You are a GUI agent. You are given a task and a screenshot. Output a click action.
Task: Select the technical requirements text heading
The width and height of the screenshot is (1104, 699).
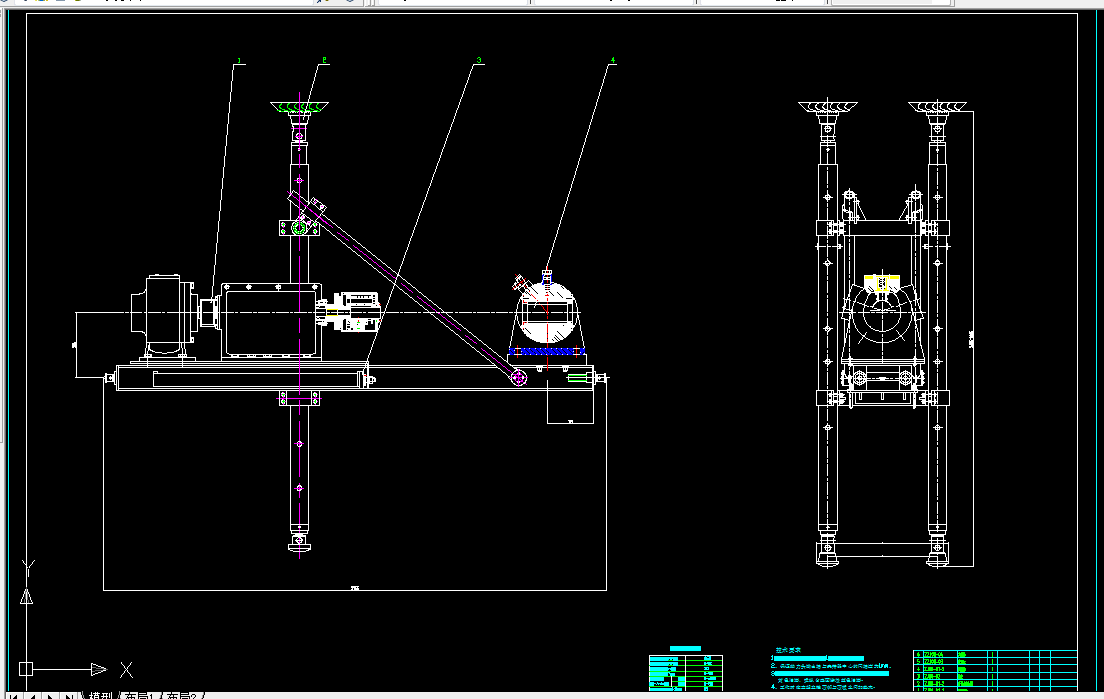(x=789, y=650)
